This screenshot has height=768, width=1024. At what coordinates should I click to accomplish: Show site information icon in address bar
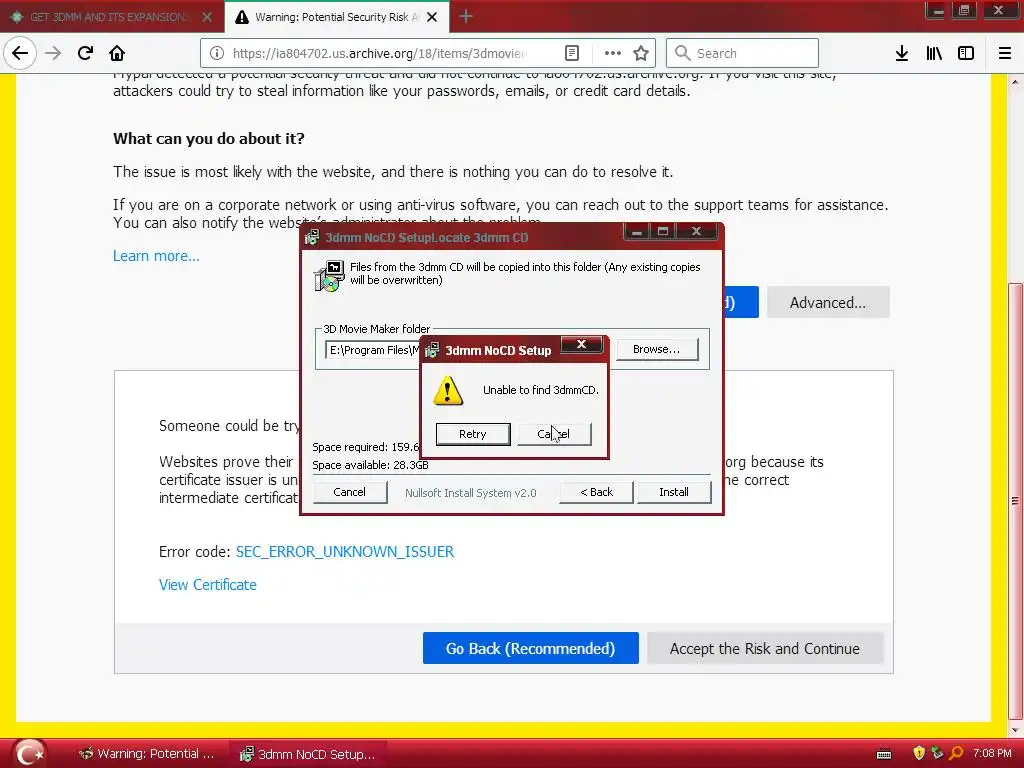click(x=217, y=53)
